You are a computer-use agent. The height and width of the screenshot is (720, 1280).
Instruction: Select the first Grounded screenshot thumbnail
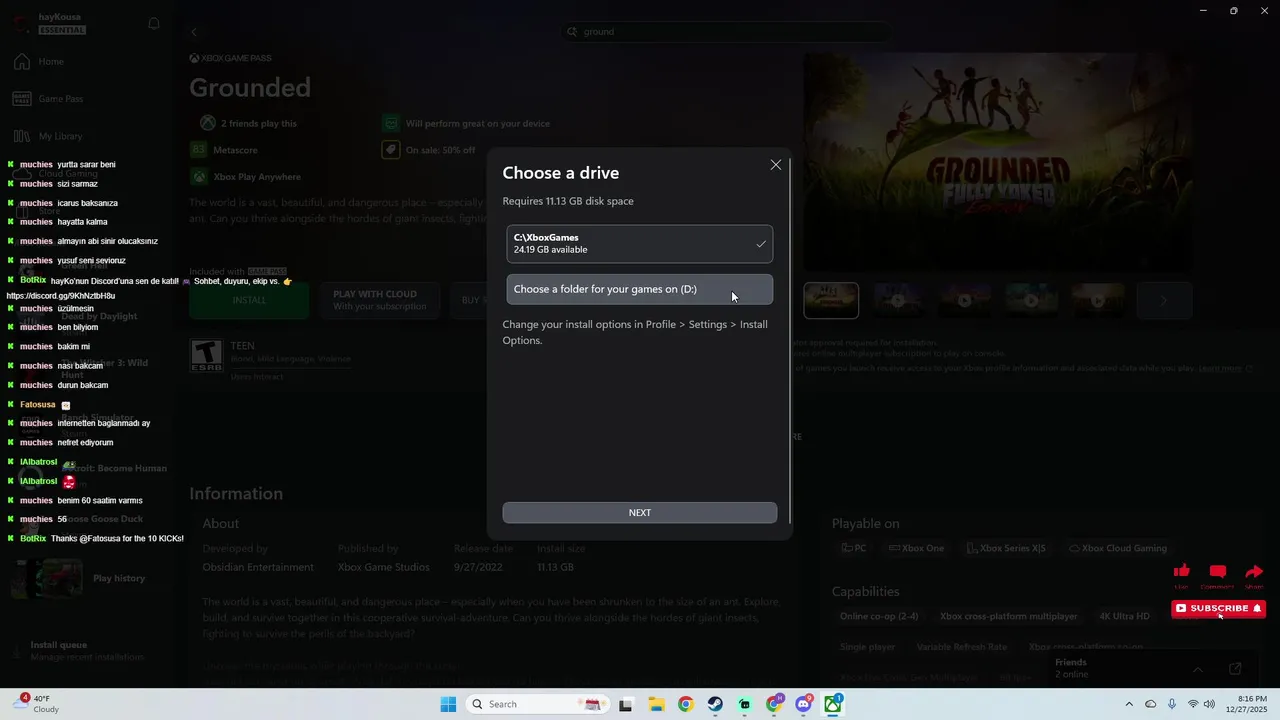pyautogui.click(x=831, y=300)
